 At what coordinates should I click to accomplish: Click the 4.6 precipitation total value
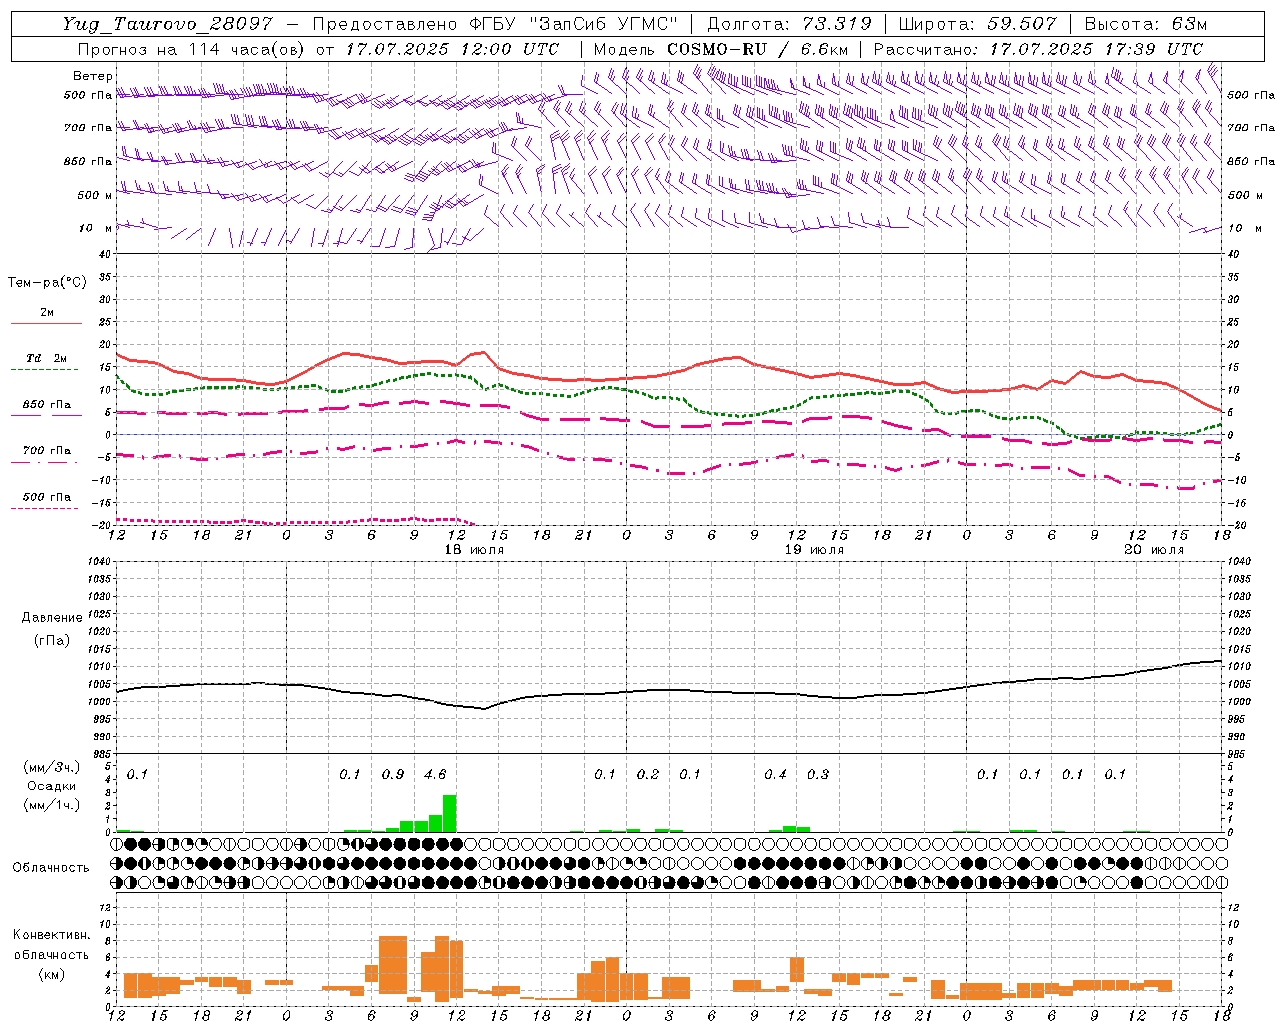pyautogui.click(x=435, y=774)
